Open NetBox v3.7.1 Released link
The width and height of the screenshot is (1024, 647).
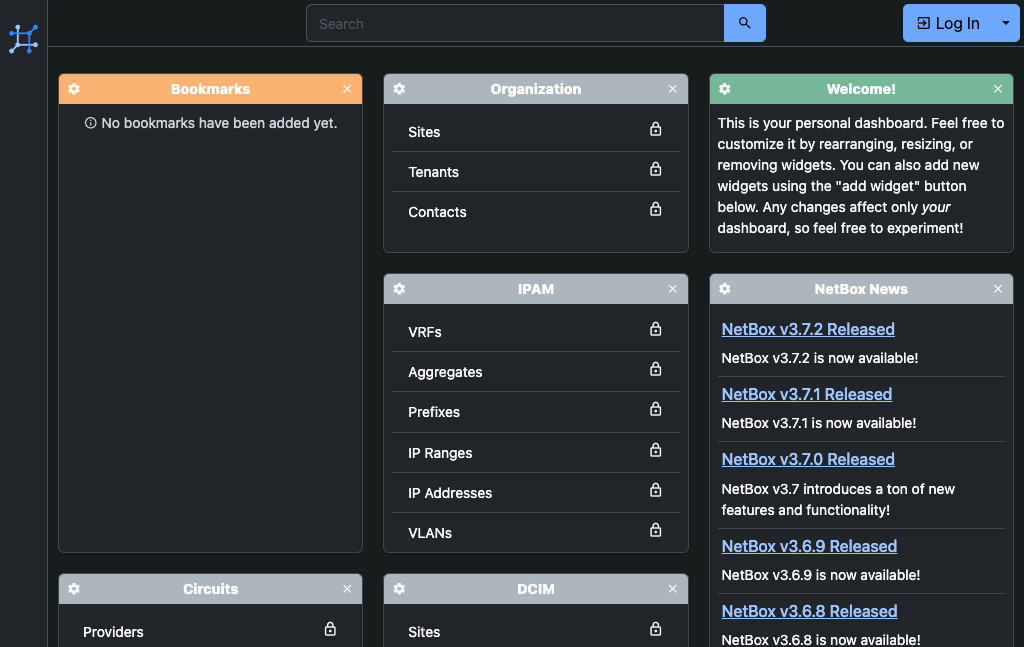tap(807, 394)
